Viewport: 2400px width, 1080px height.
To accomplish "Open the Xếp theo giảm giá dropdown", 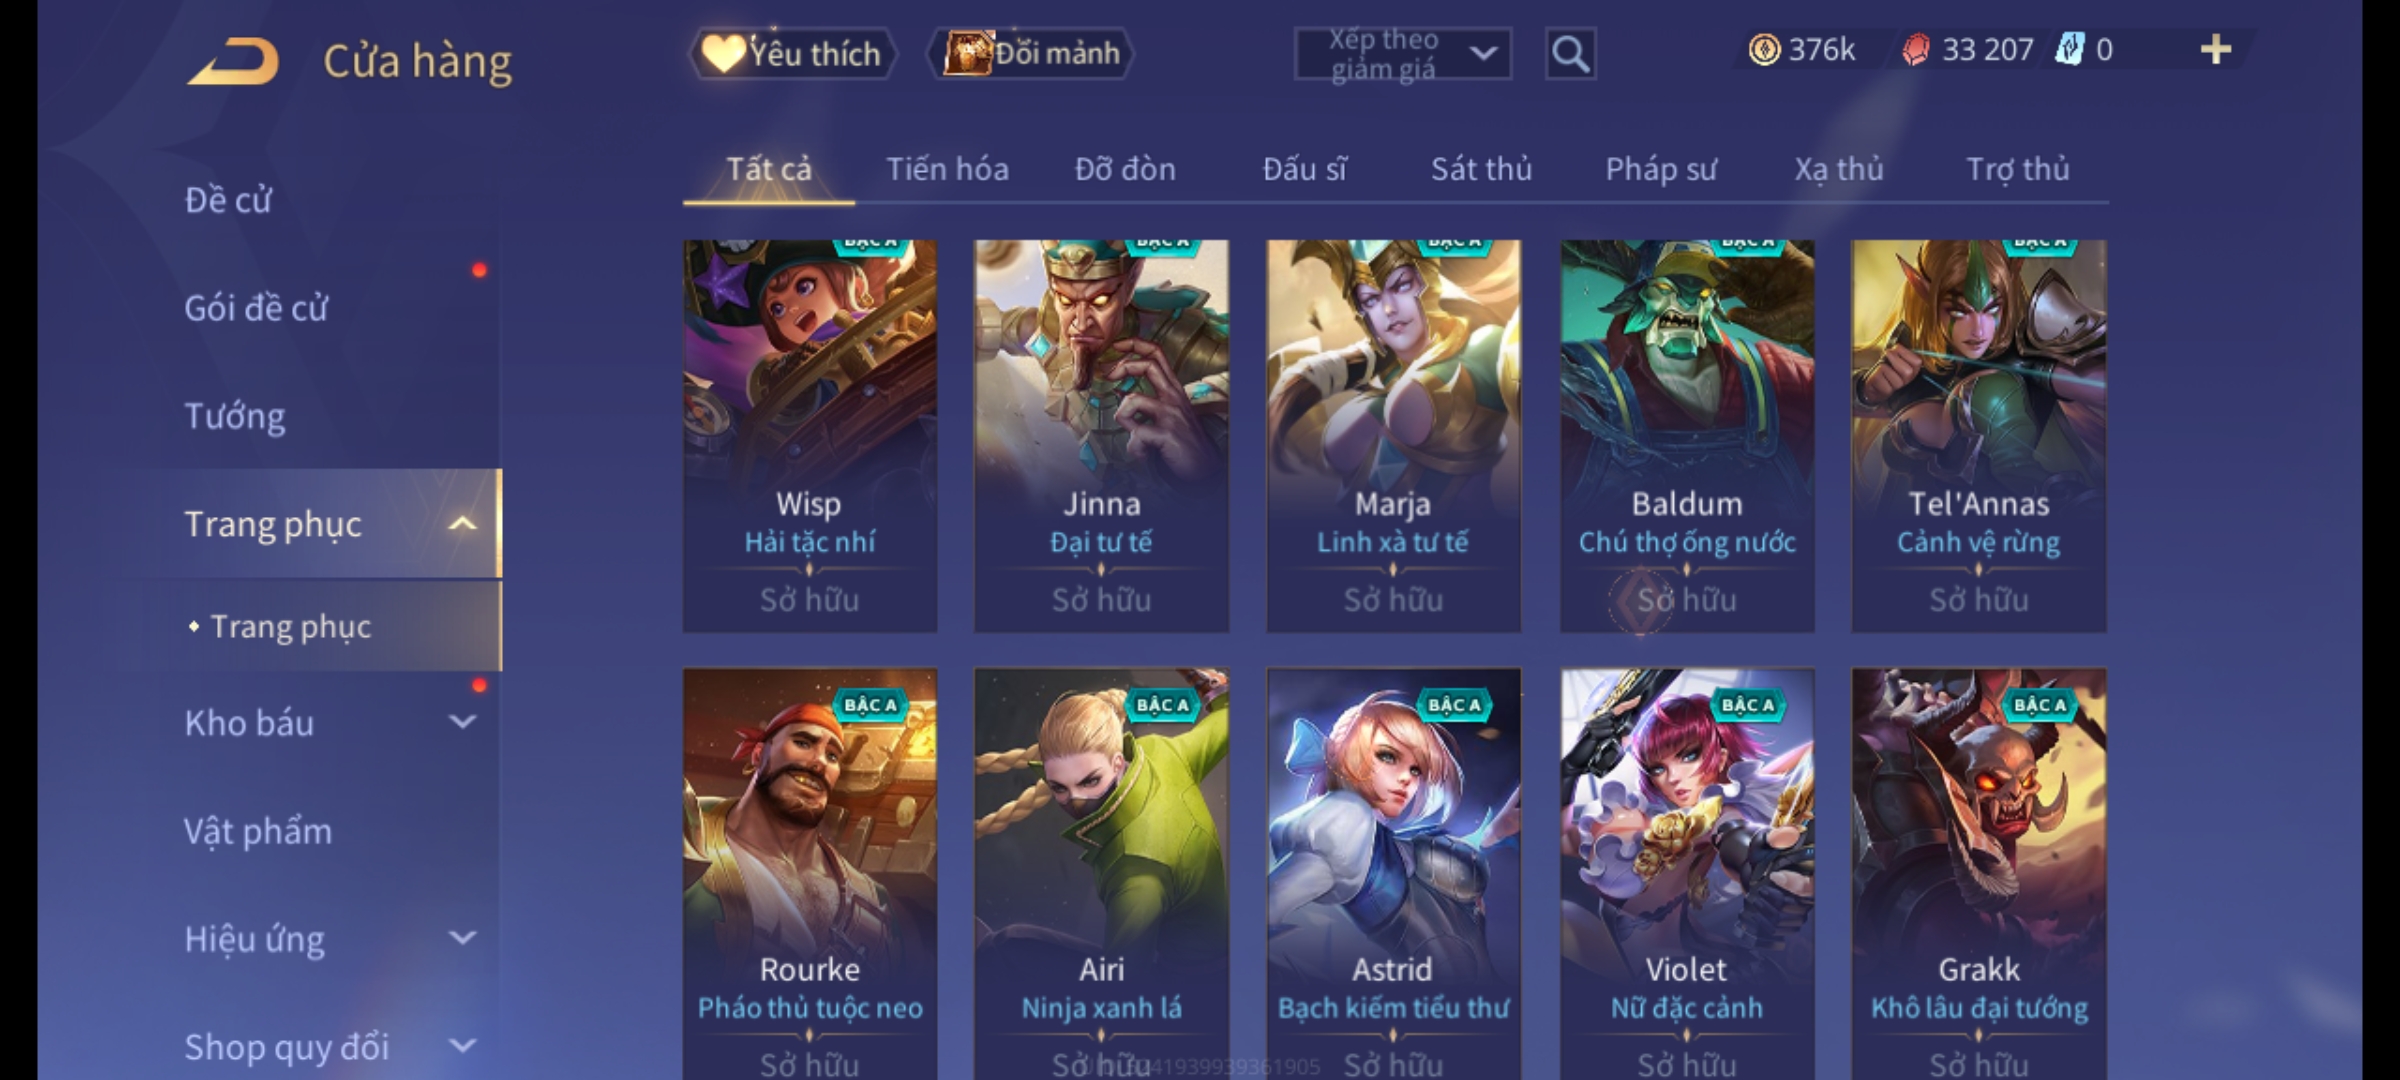I will pyautogui.click(x=1402, y=53).
